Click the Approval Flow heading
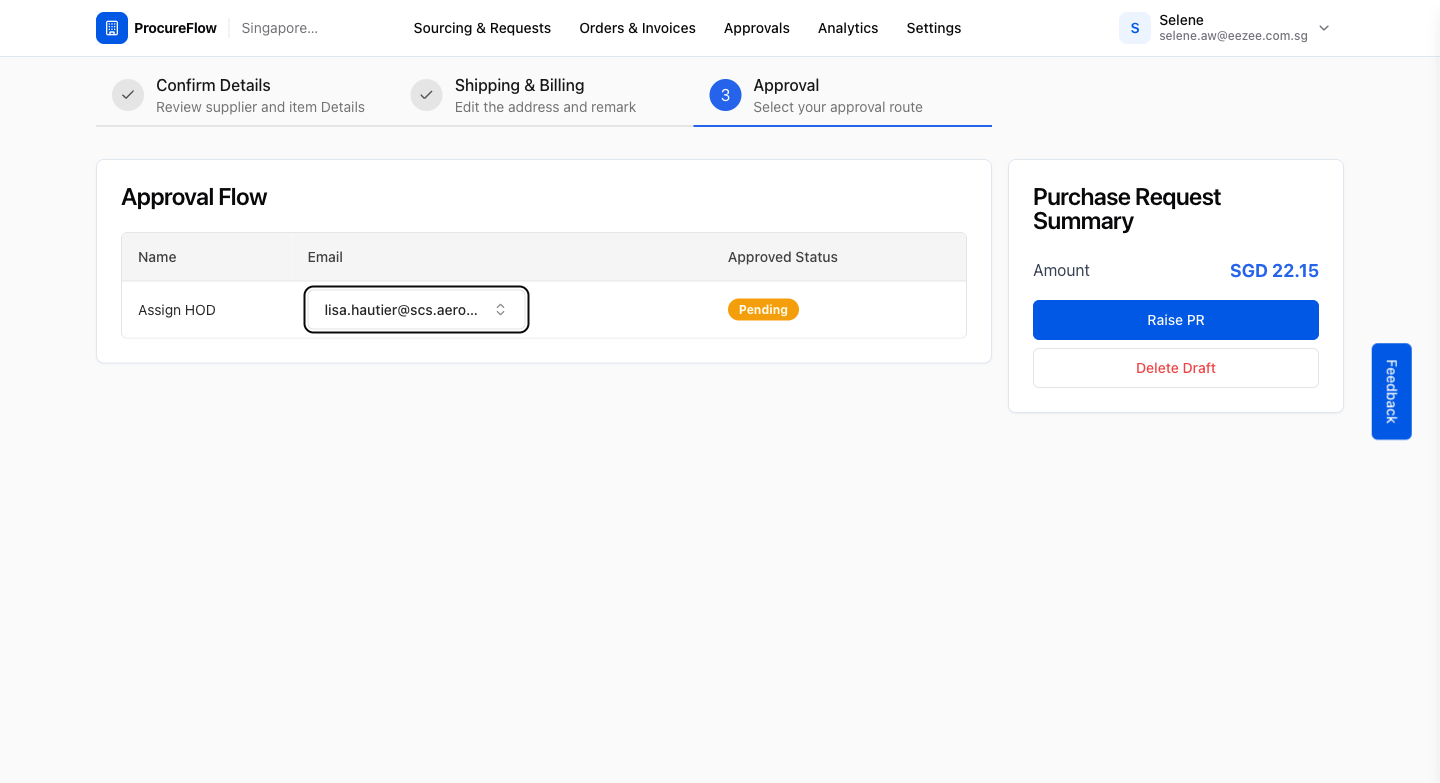Image resolution: width=1440 pixels, height=783 pixels. tap(194, 197)
